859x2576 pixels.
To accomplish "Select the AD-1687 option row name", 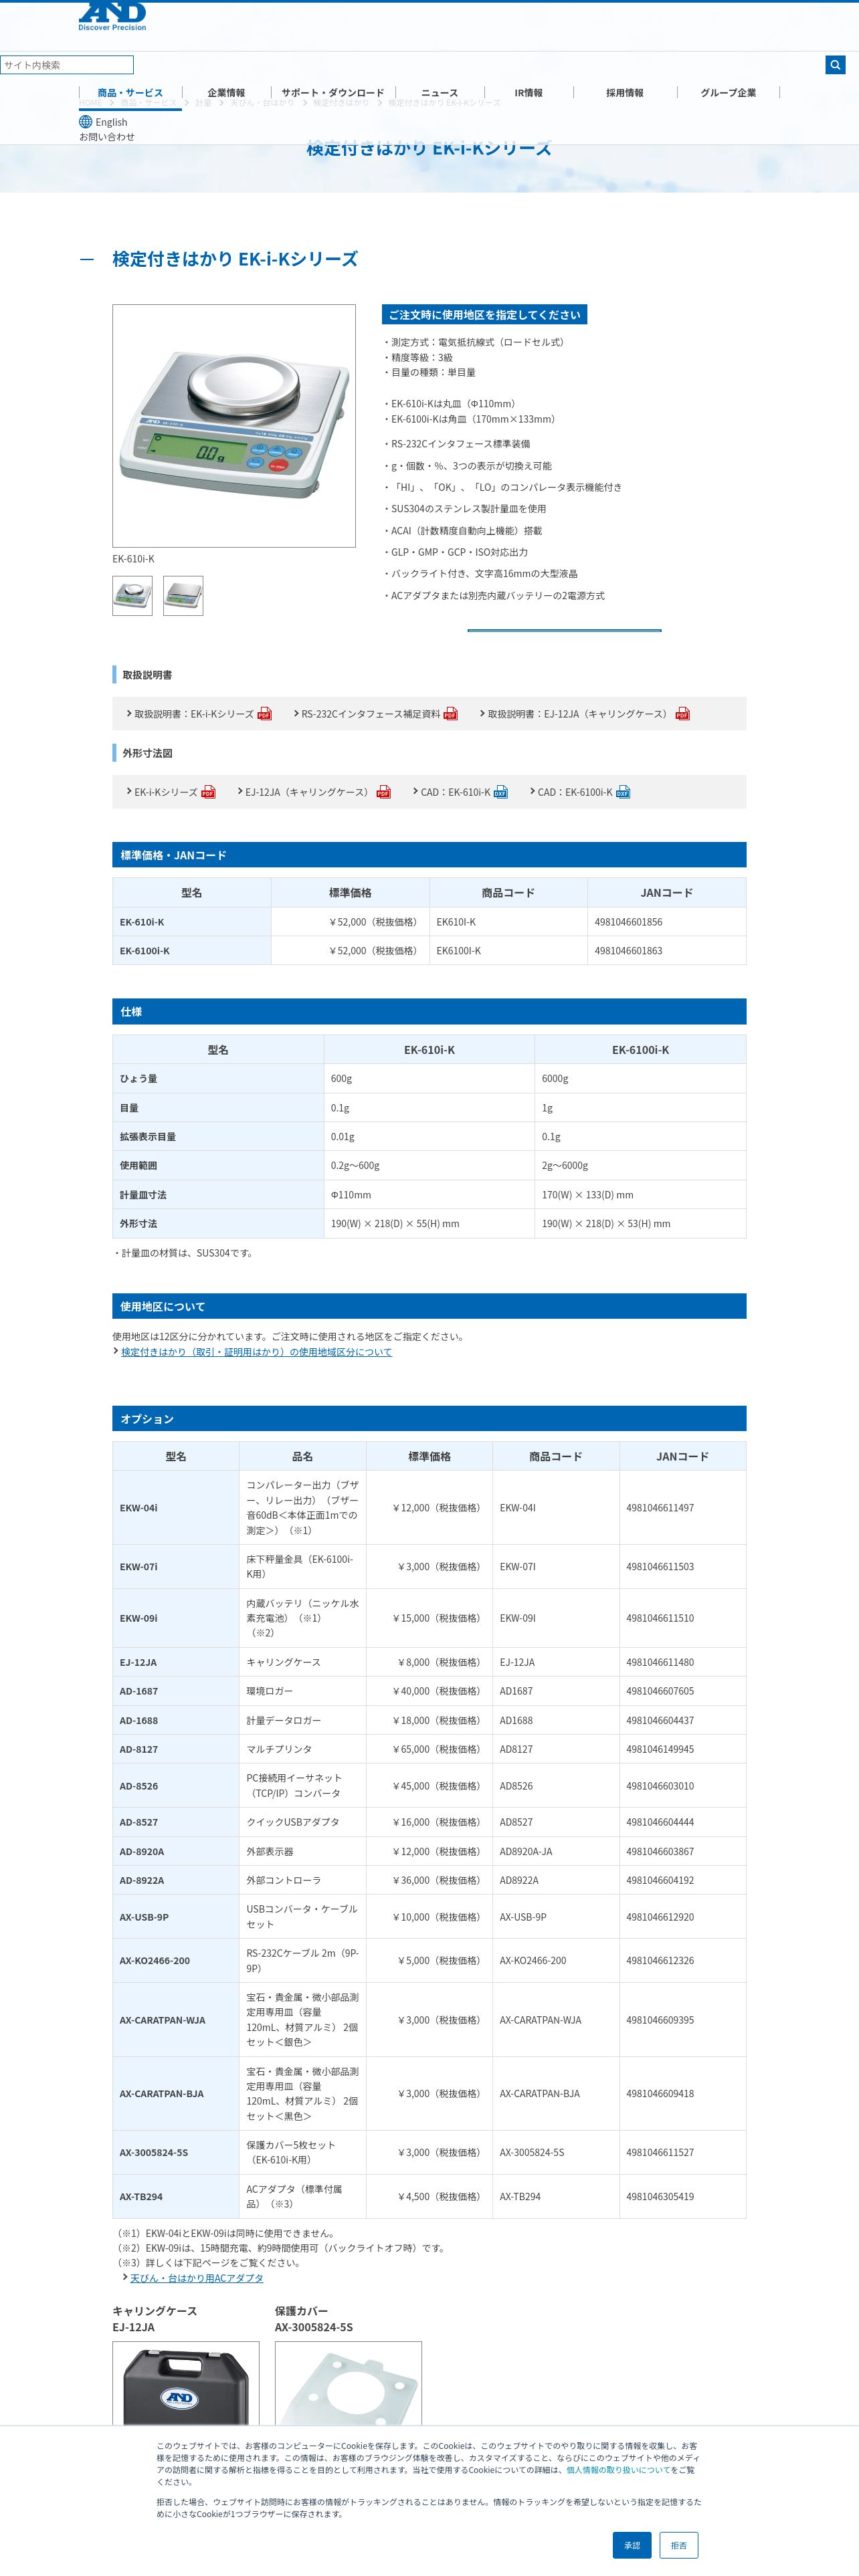I will click(x=176, y=1692).
